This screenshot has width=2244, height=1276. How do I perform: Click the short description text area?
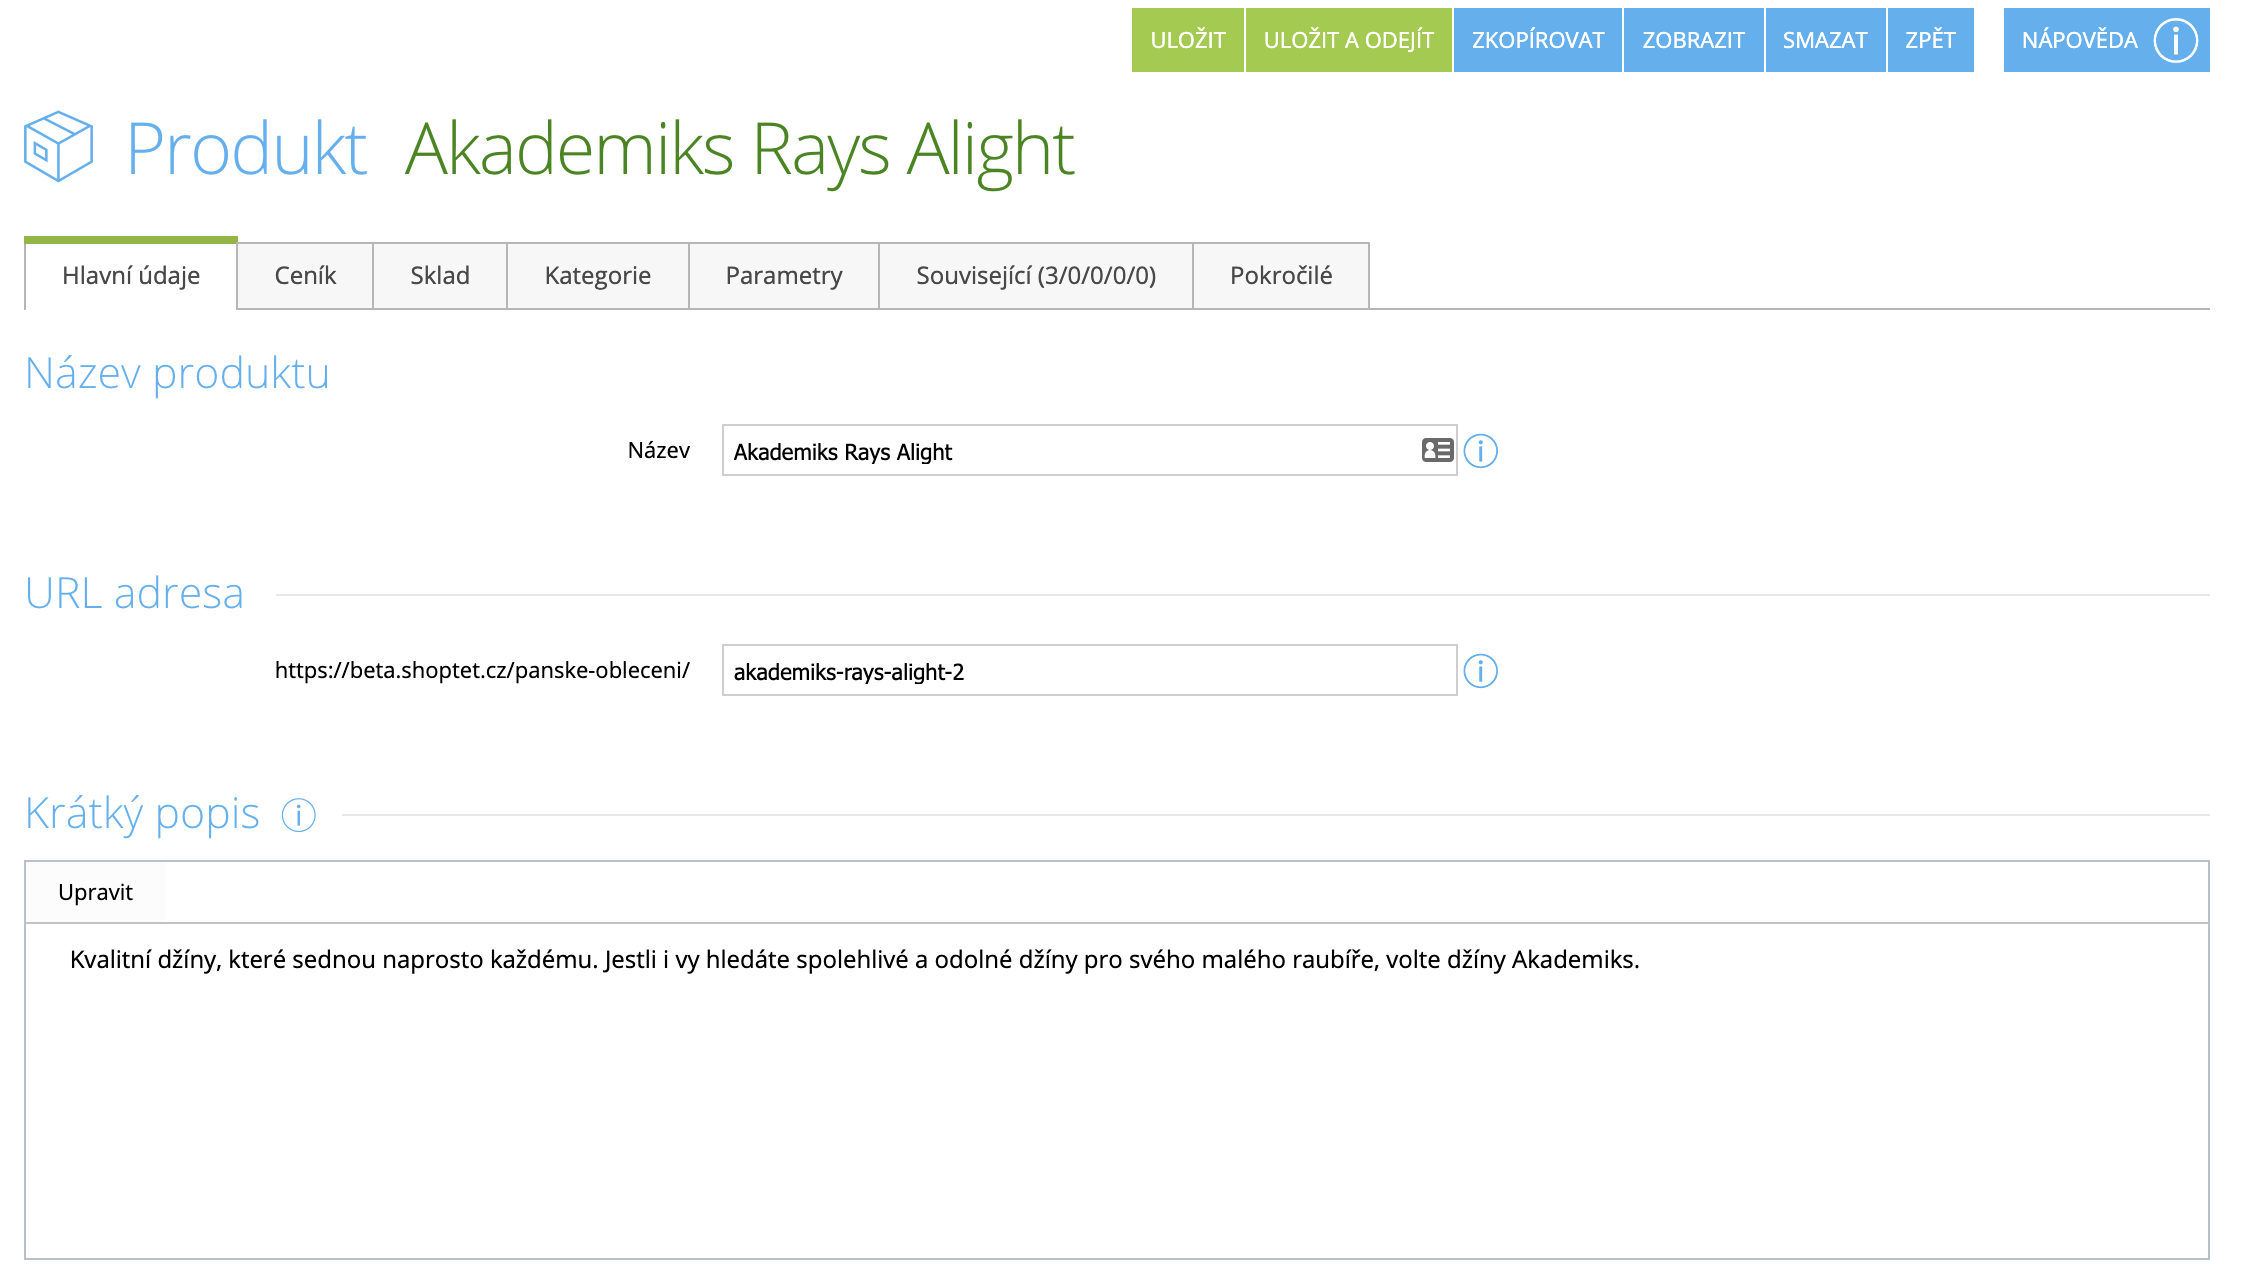click(x=1116, y=1090)
